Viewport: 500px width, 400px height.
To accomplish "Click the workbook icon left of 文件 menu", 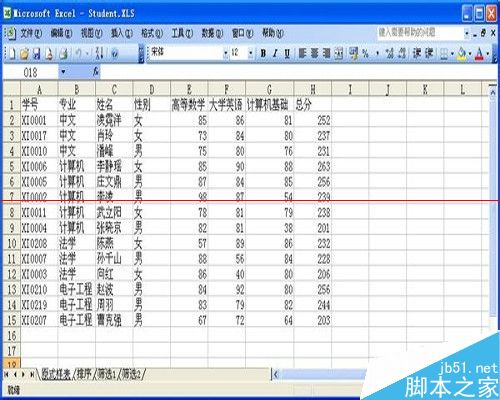I will tap(11, 33).
